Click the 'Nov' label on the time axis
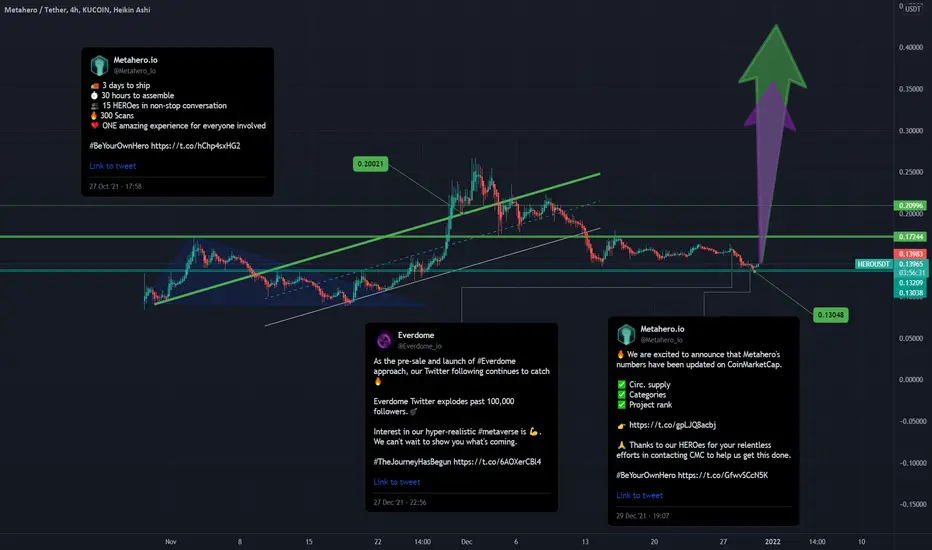This screenshot has height=550, width=932. pos(171,542)
